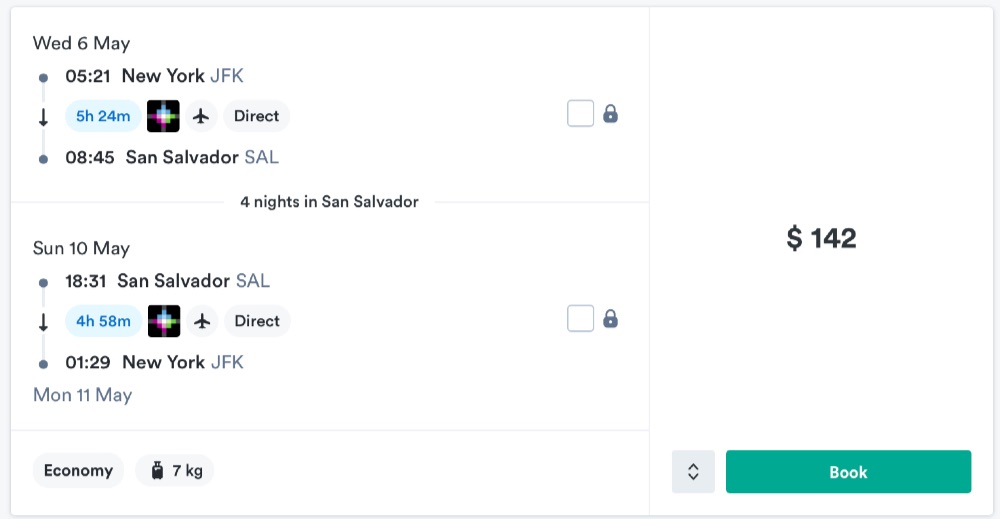Click the backpack icon in 7 kg badge
1000x519 pixels.
coord(157,470)
